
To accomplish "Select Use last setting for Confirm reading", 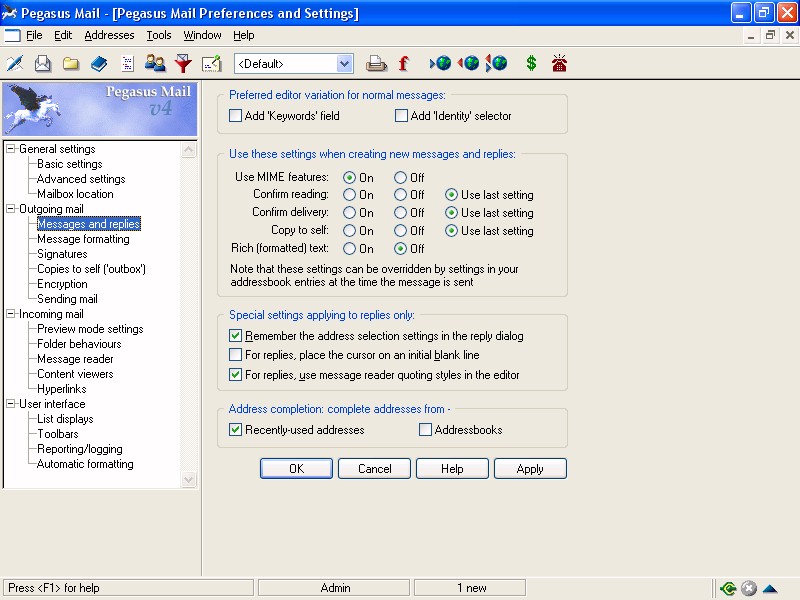I will coord(451,195).
